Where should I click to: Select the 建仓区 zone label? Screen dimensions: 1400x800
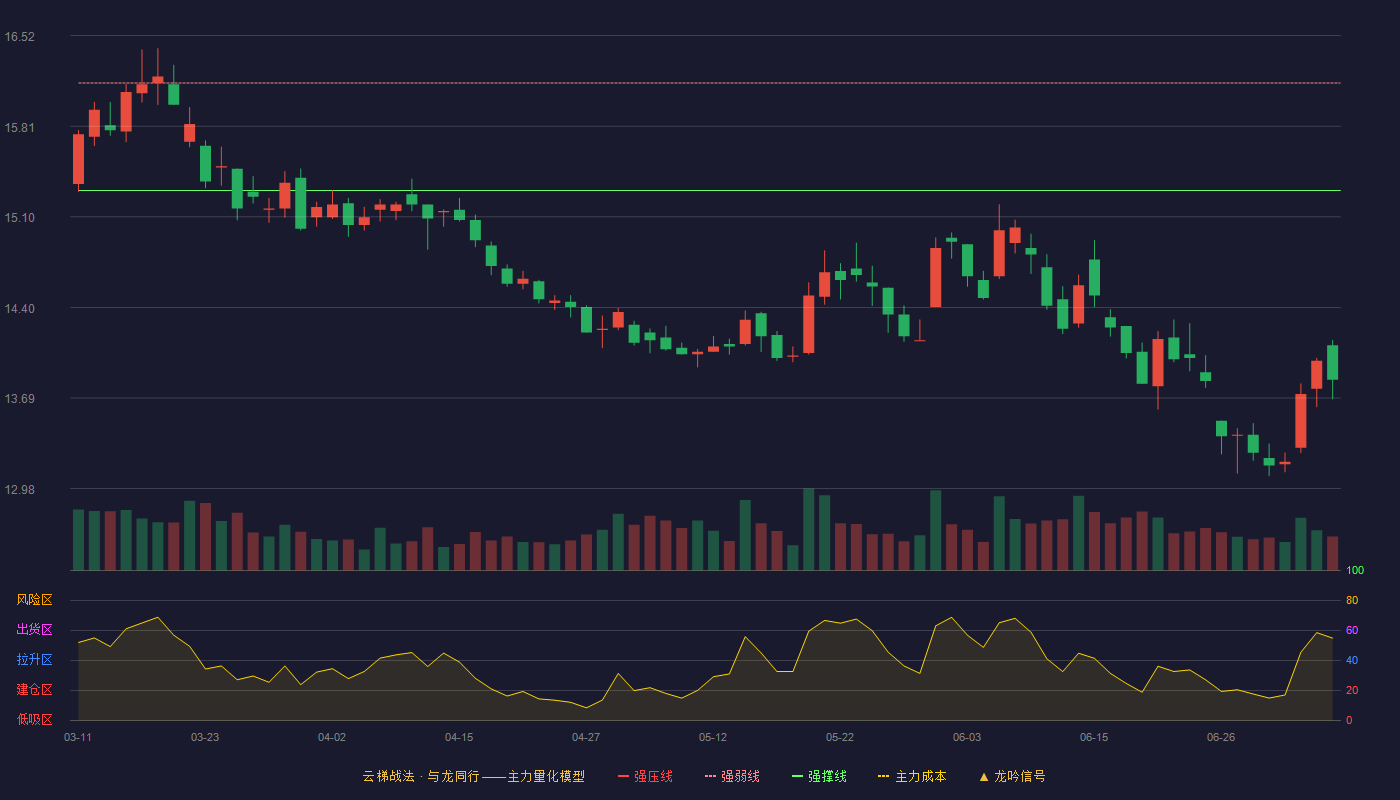click(x=34, y=690)
